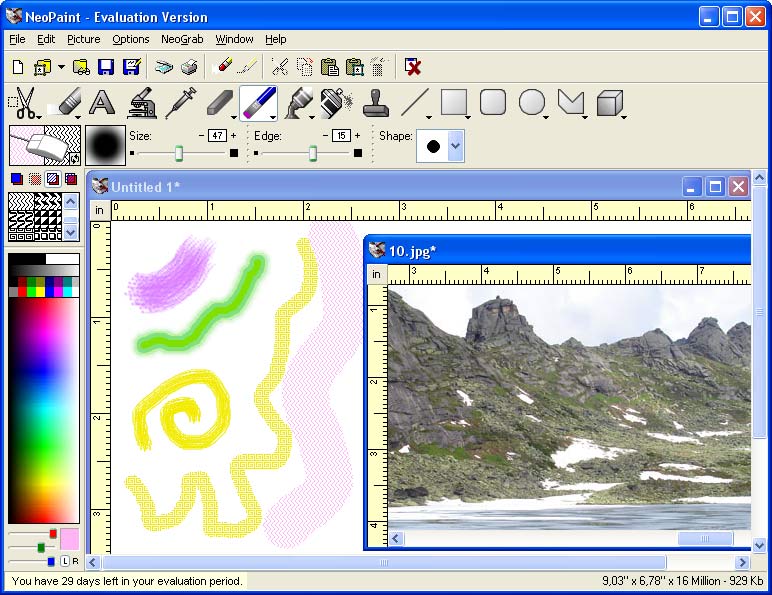Increase Edge with the plus button
Image resolution: width=772 pixels, height=595 pixels.
(357, 135)
